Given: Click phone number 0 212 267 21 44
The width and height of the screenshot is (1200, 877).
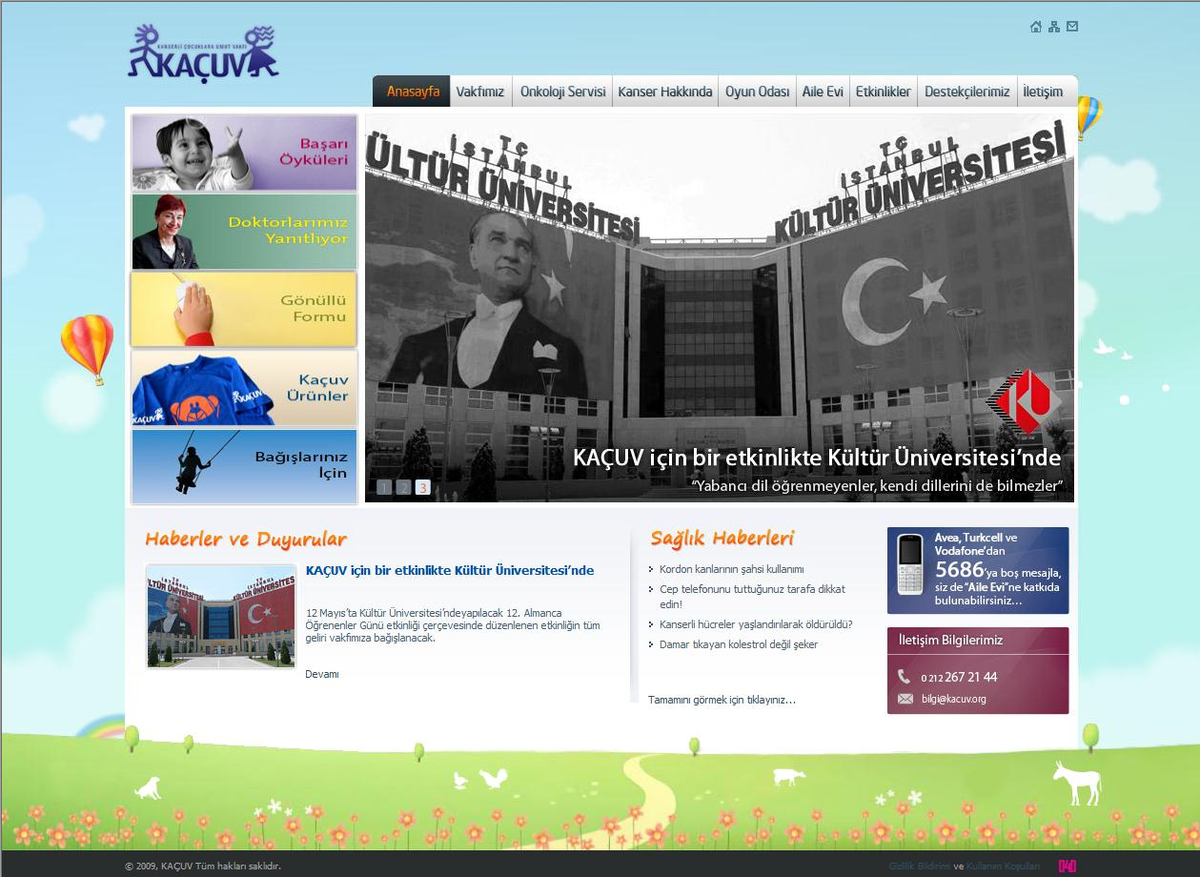Looking at the screenshot, I should (x=959, y=677).
